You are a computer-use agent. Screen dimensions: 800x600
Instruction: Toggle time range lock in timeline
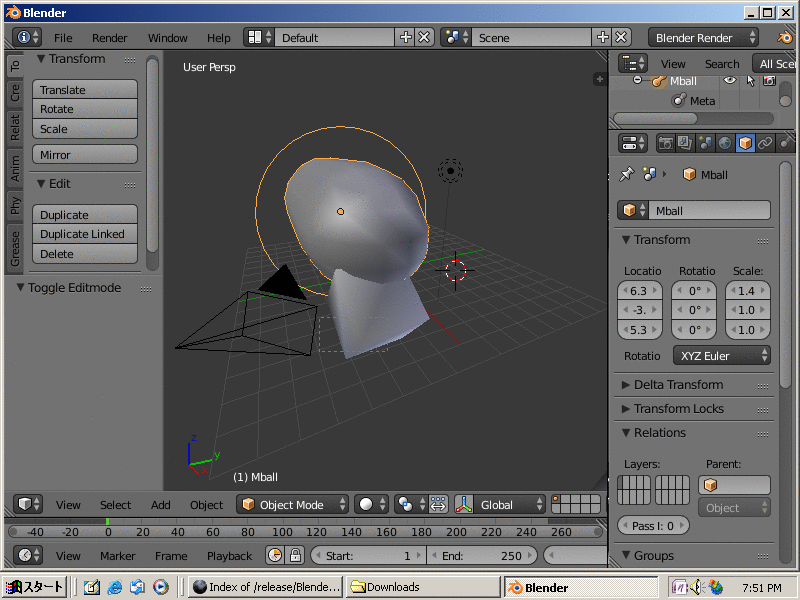[x=295, y=555]
